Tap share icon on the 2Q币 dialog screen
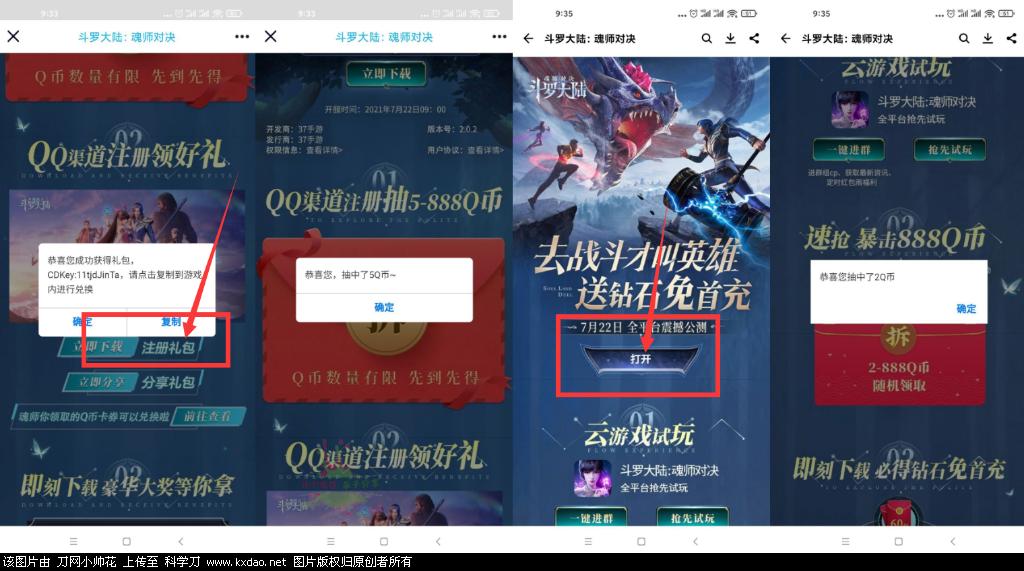The width and height of the screenshot is (1024, 571). (1012, 39)
